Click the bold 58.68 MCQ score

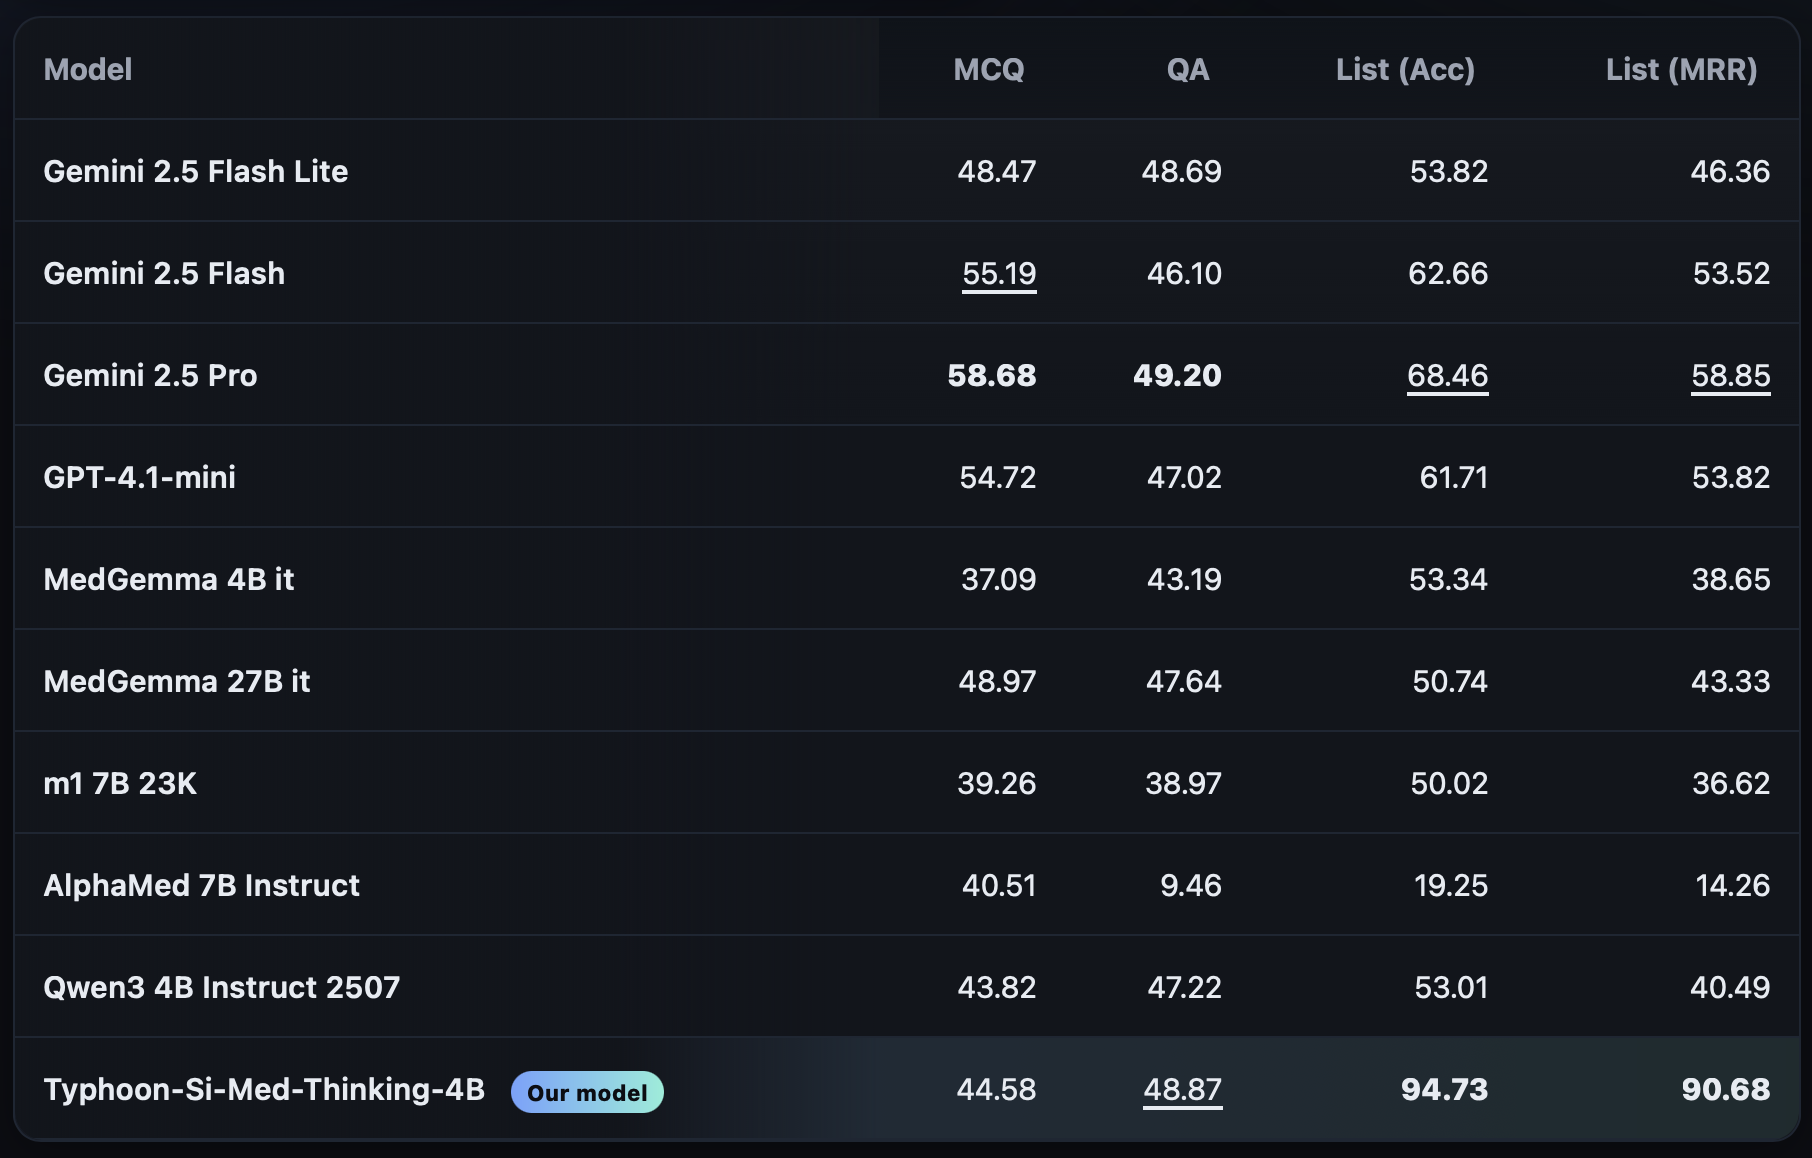pyautogui.click(x=991, y=376)
